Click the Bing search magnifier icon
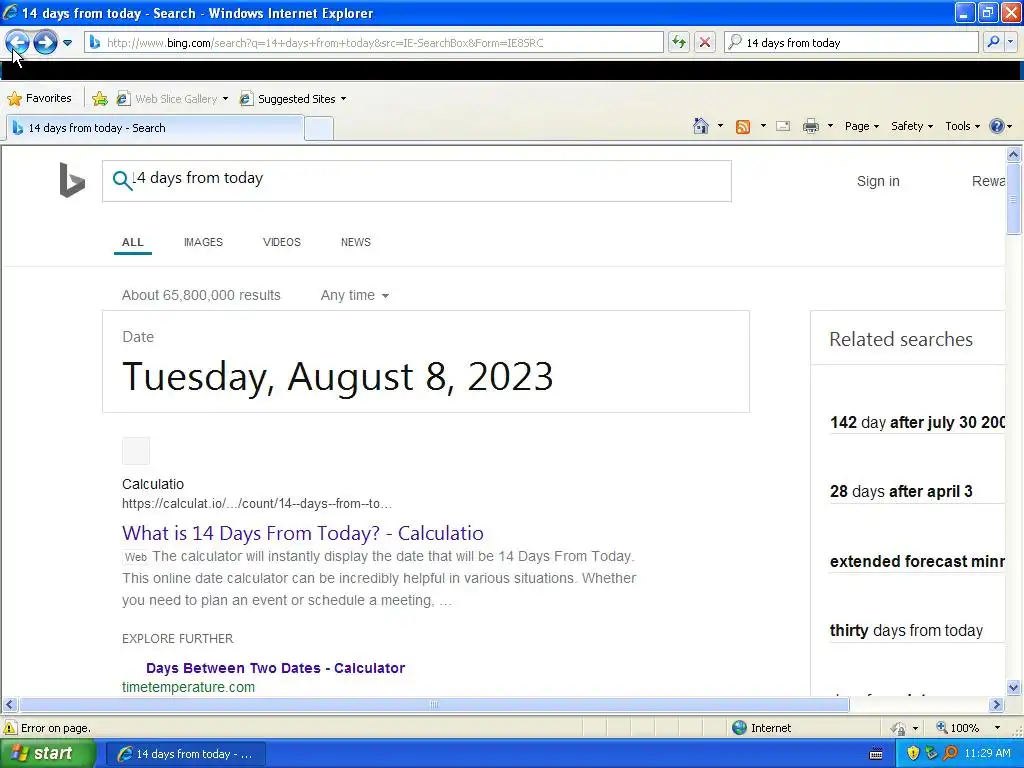This screenshot has width=1024, height=768. point(121,180)
